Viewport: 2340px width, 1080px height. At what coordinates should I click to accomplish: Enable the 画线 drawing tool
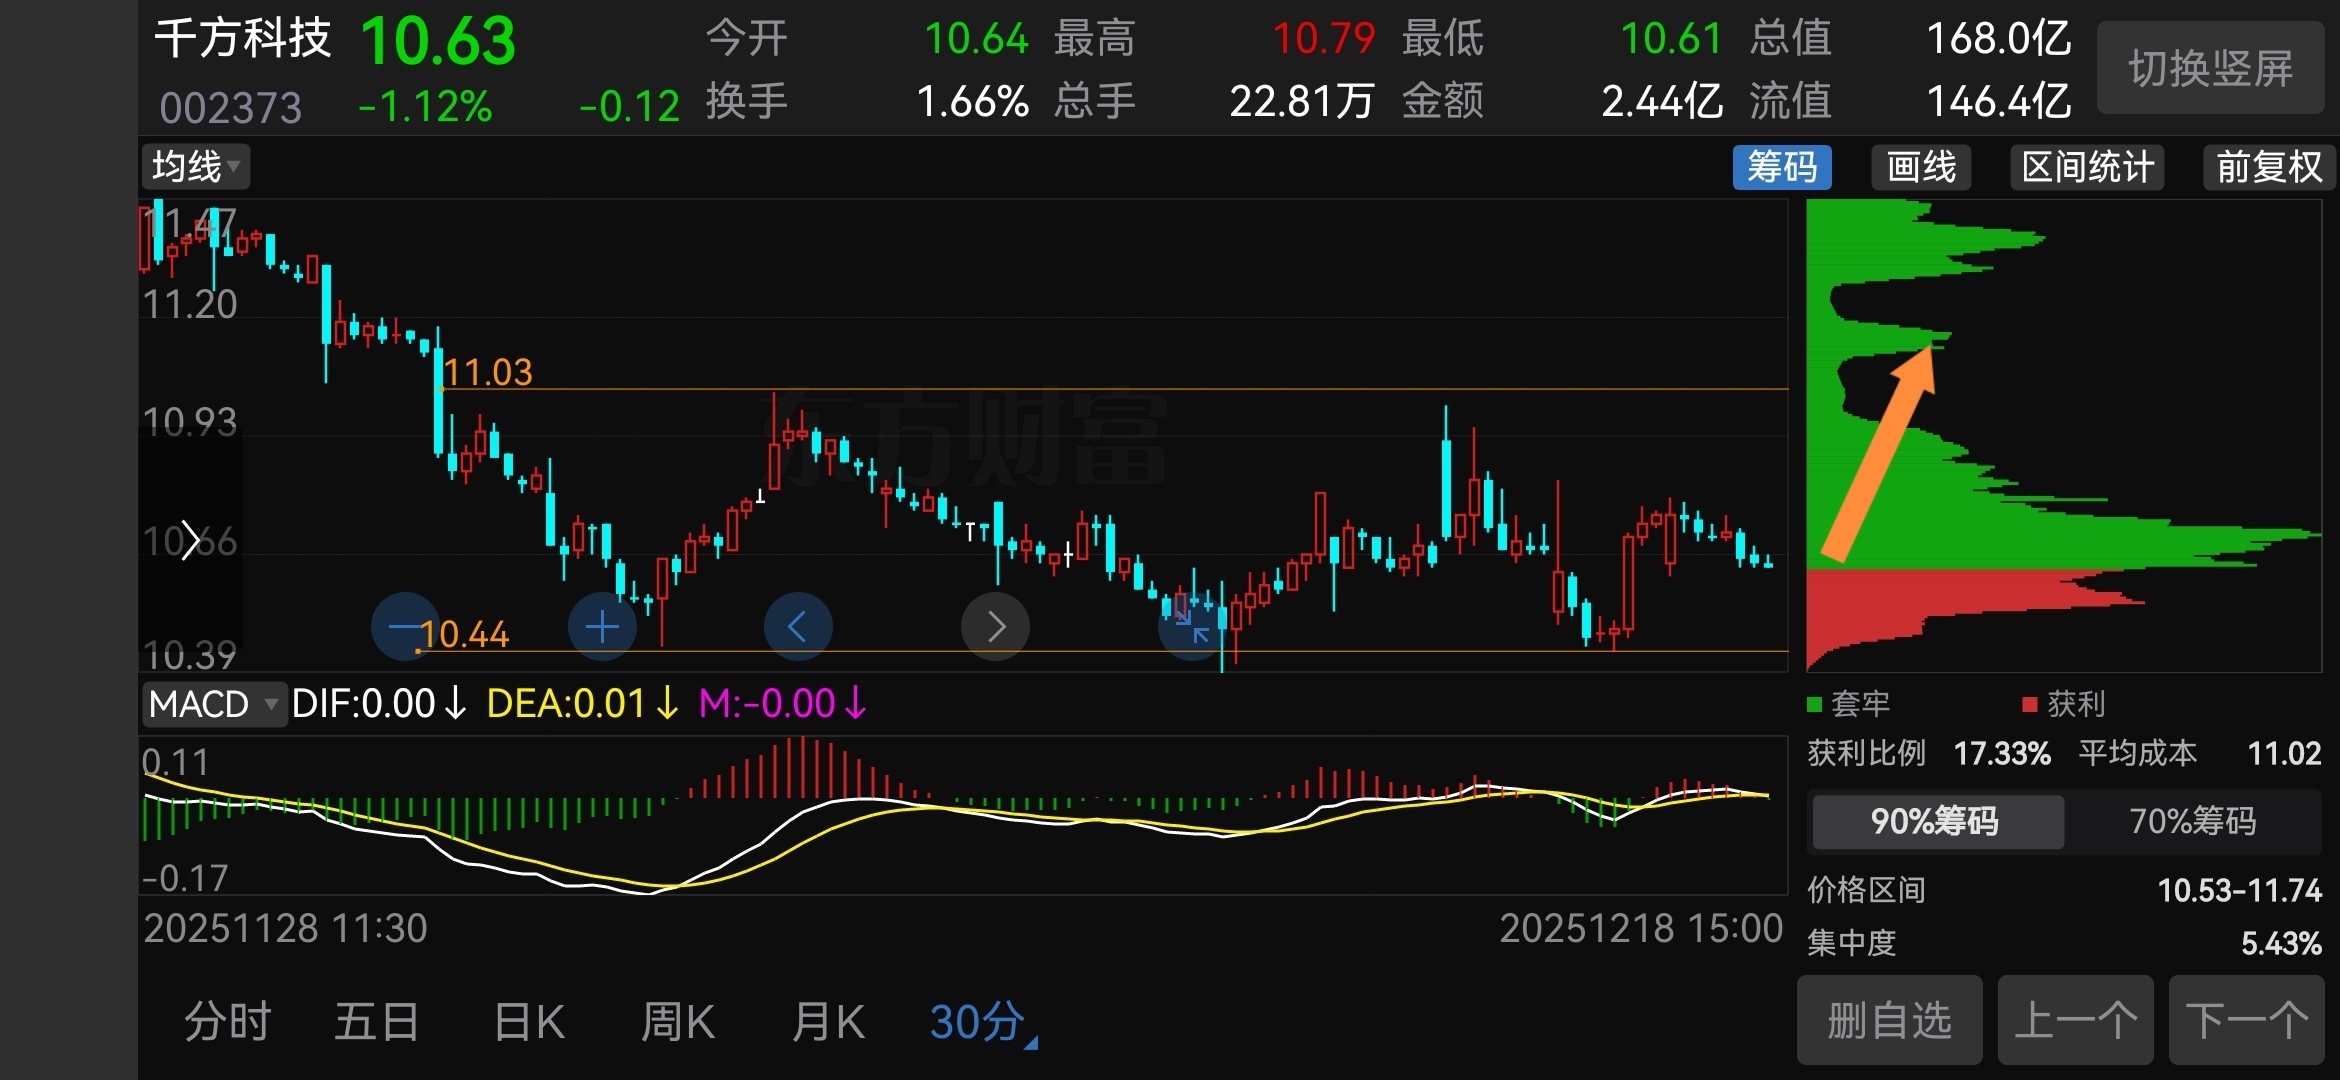coord(1921,167)
